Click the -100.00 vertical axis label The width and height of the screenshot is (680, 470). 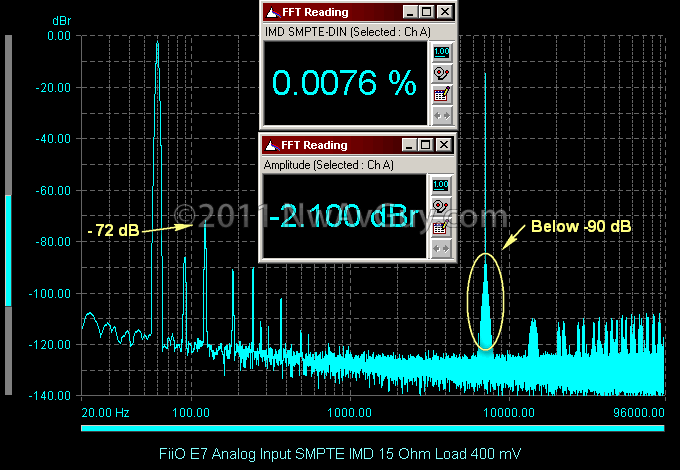click(x=50, y=294)
